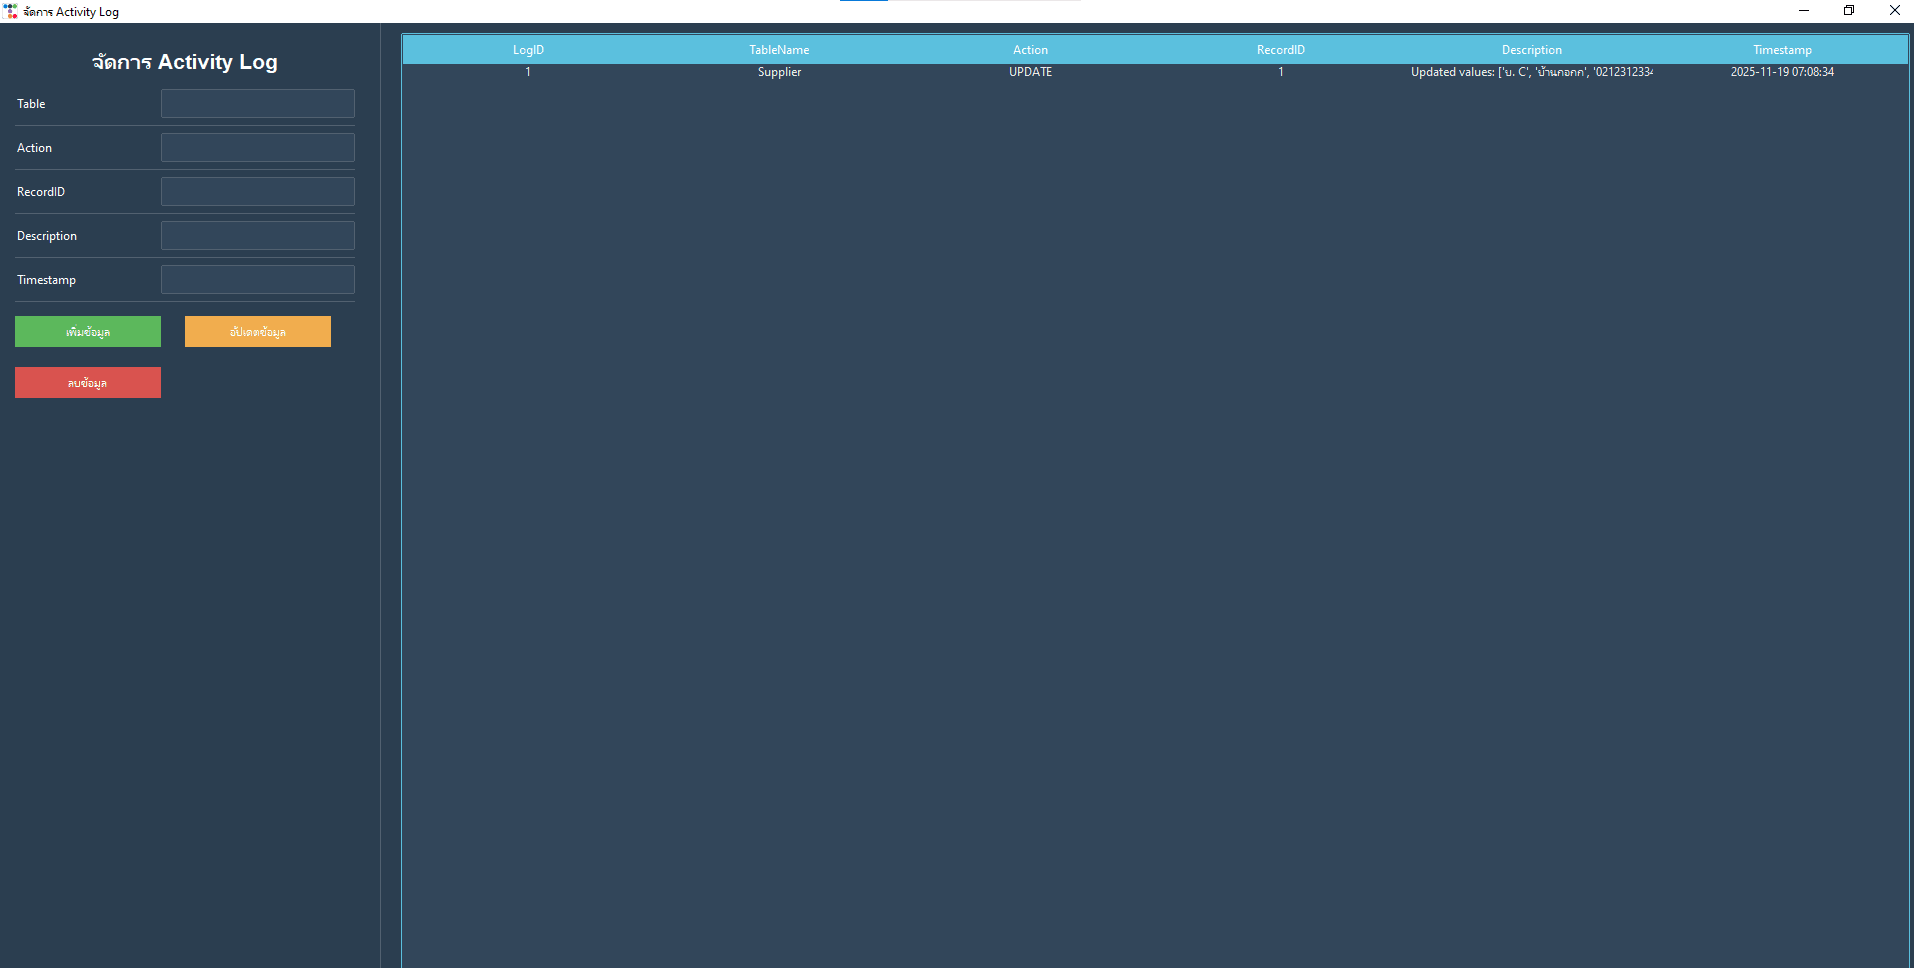The height and width of the screenshot is (968, 1914).
Task: Click the 2025-11-19 07:08:34 timestamp cell
Action: click(1782, 72)
